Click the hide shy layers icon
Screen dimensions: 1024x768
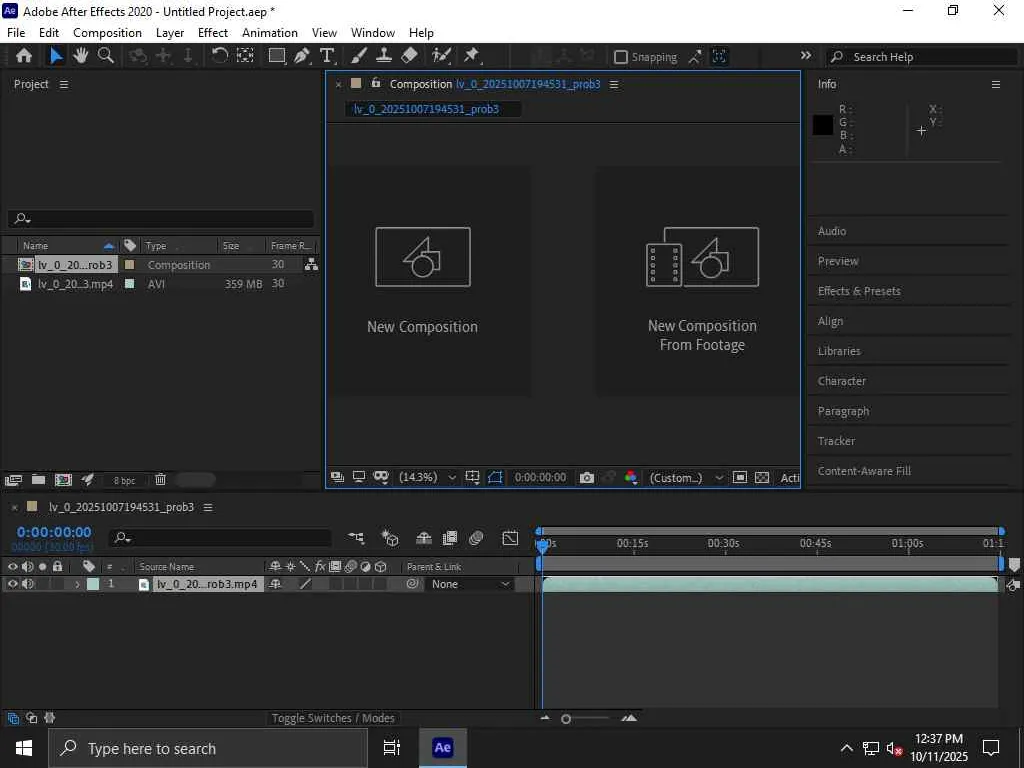(x=424, y=538)
